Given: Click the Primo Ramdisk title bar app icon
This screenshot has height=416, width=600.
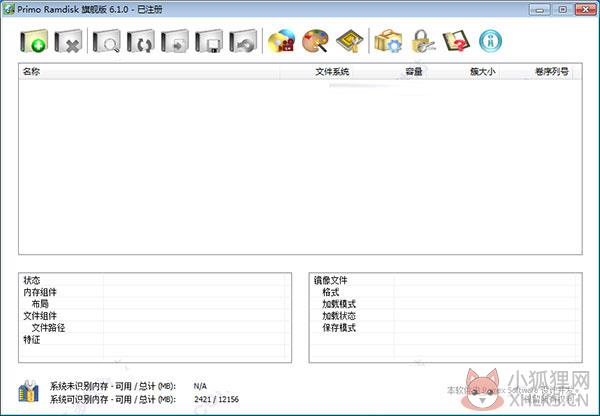Looking at the screenshot, I should pyautogui.click(x=8, y=9).
